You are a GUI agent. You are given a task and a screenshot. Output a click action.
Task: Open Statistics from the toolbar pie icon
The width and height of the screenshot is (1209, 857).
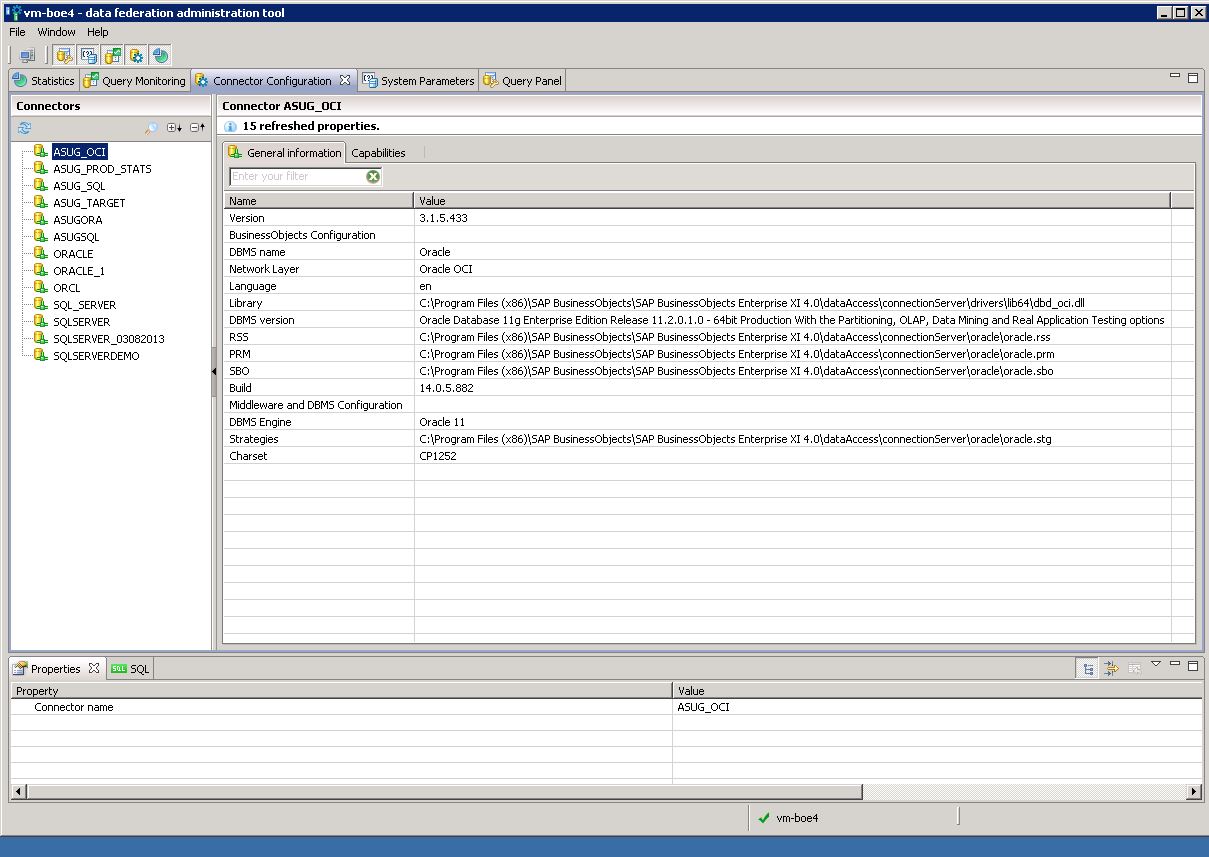pyautogui.click(x=161, y=56)
